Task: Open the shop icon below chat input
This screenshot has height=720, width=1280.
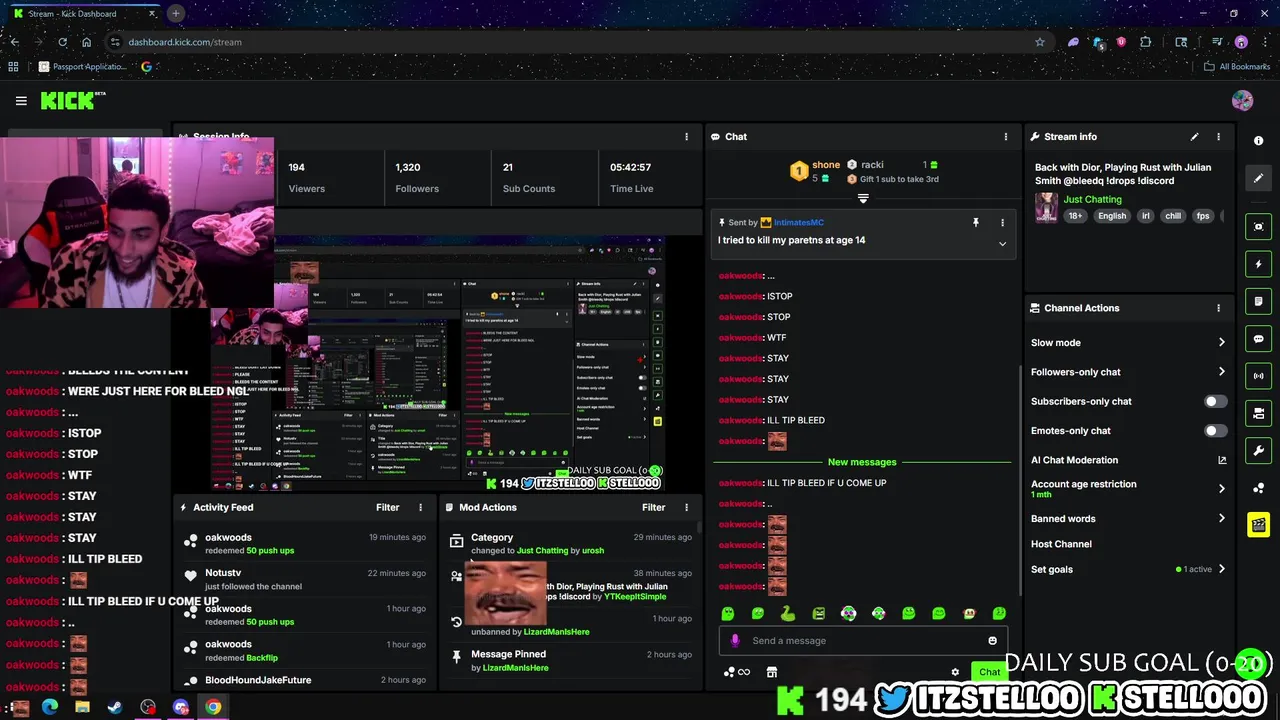Action: (x=771, y=672)
